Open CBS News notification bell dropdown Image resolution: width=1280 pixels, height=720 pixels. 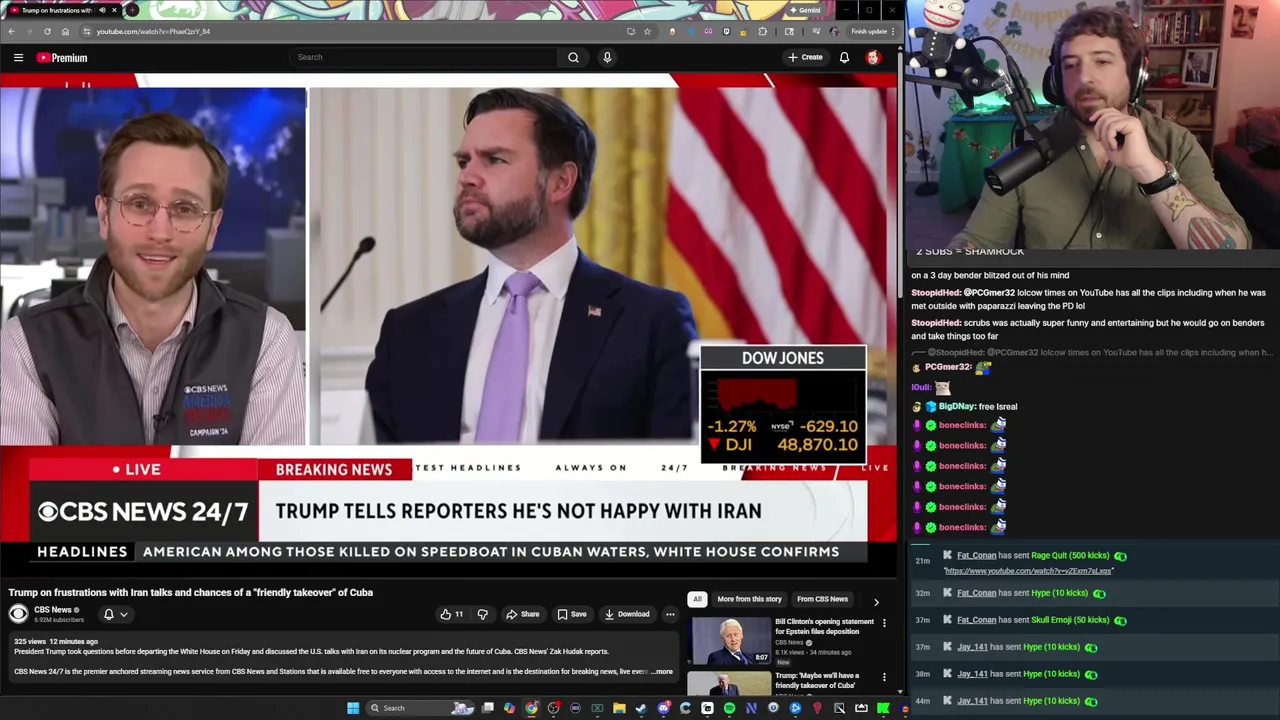(115, 614)
